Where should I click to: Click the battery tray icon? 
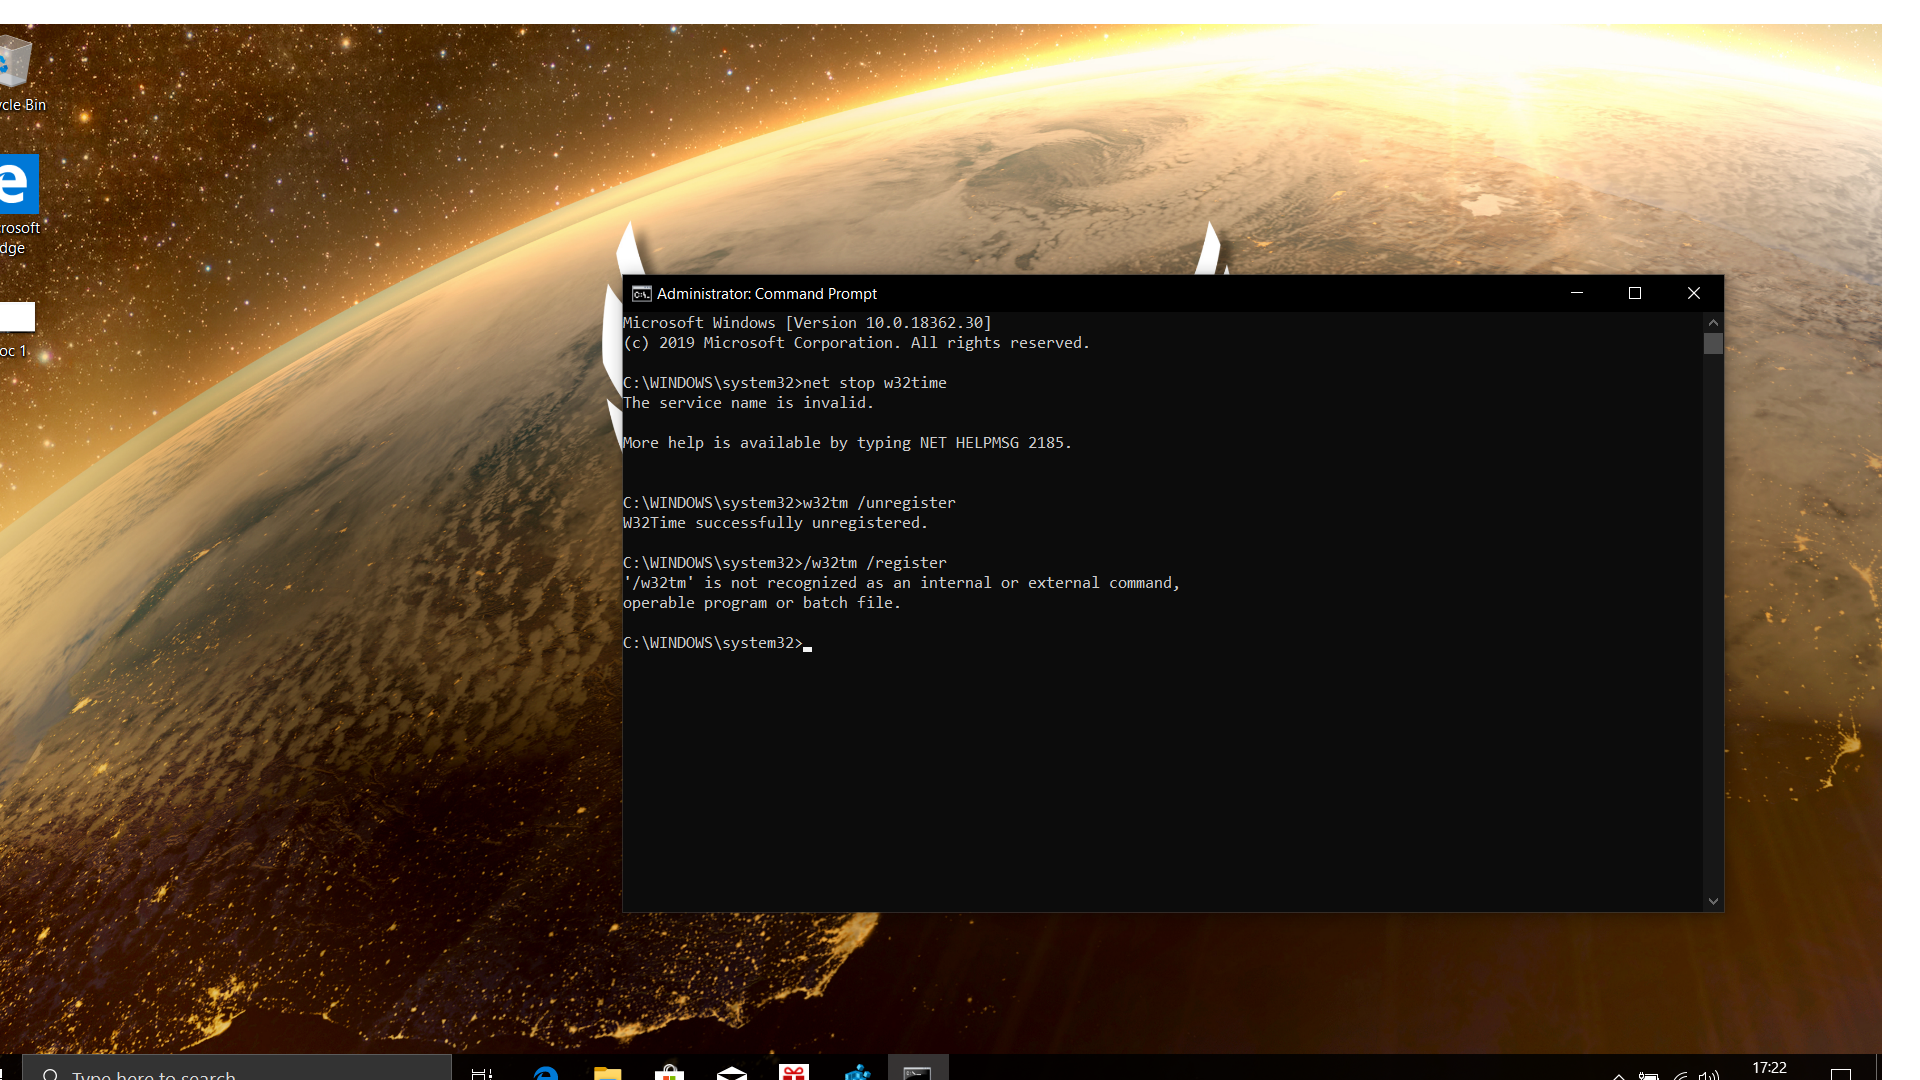tap(1648, 1075)
